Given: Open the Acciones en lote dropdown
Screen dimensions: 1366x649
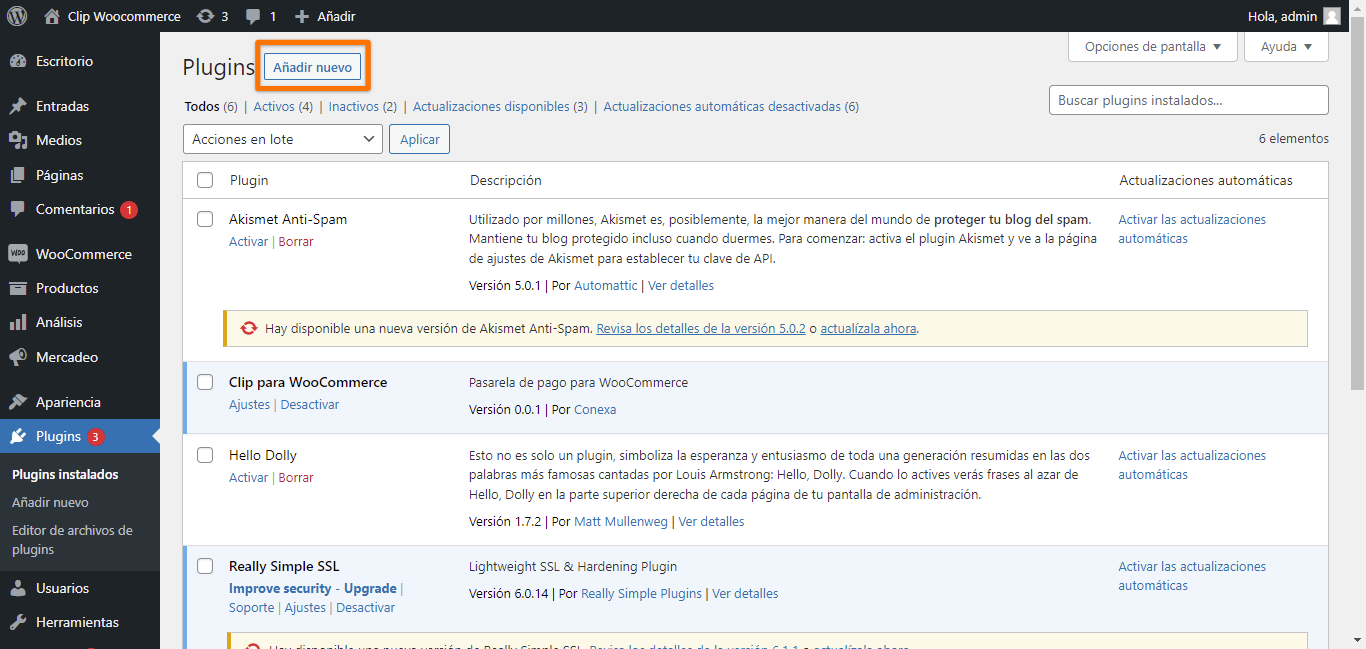Looking at the screenshot, I should 283,139.
